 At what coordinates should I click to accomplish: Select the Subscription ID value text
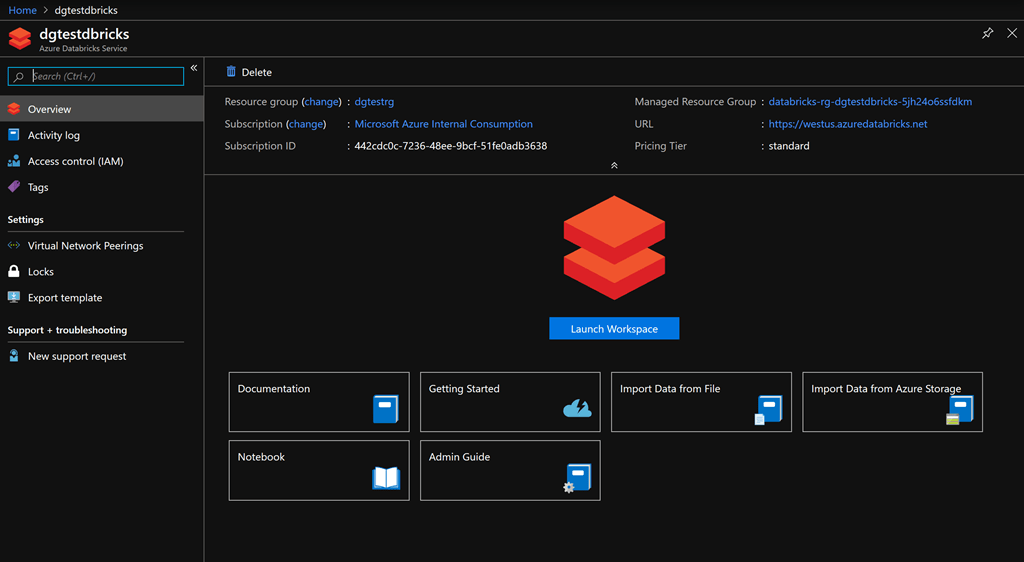click(451, 146)
